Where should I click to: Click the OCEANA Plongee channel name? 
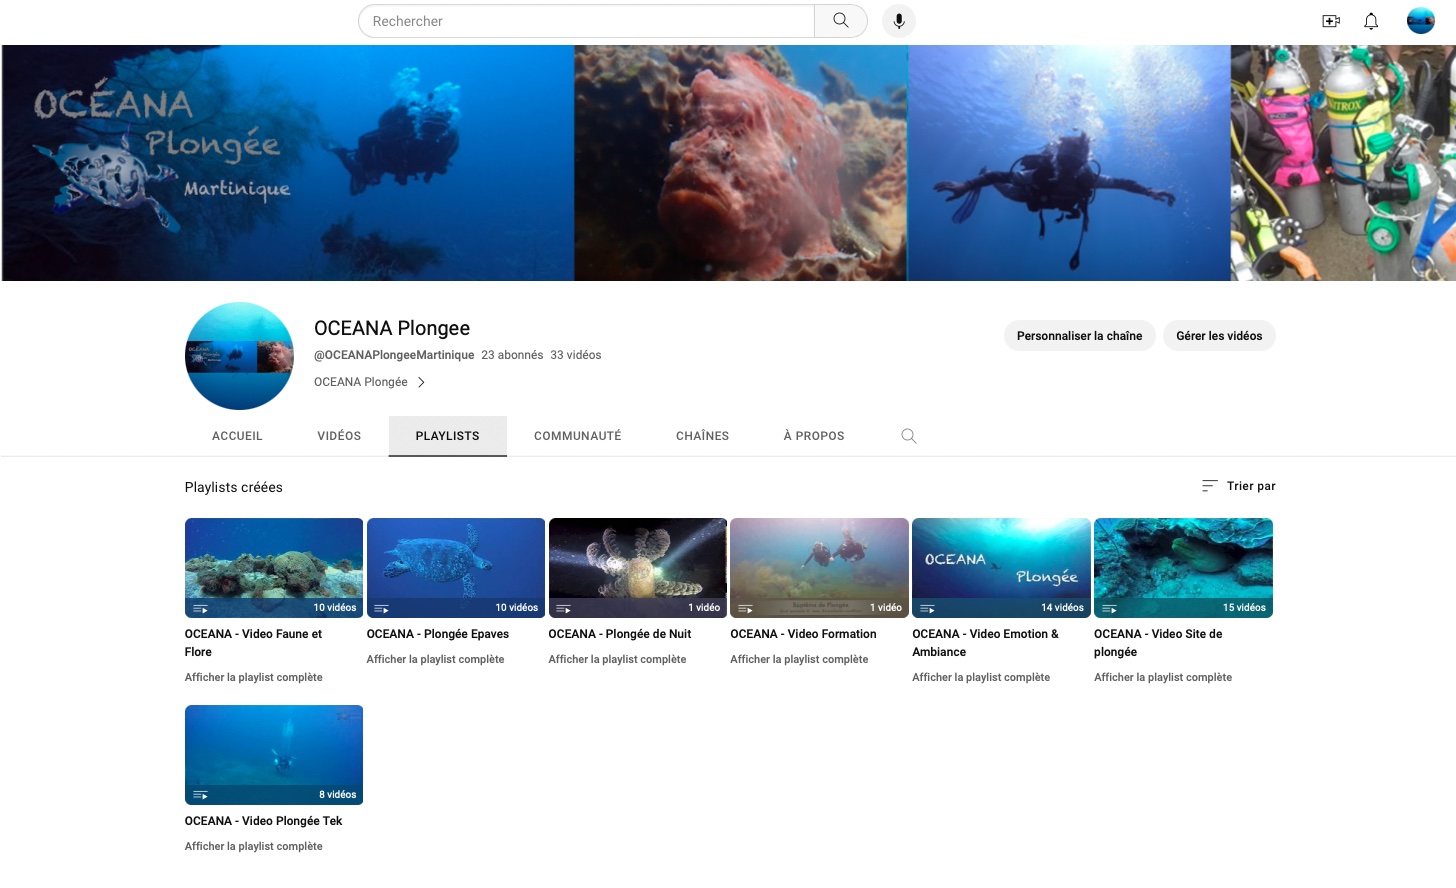(392, 328)
